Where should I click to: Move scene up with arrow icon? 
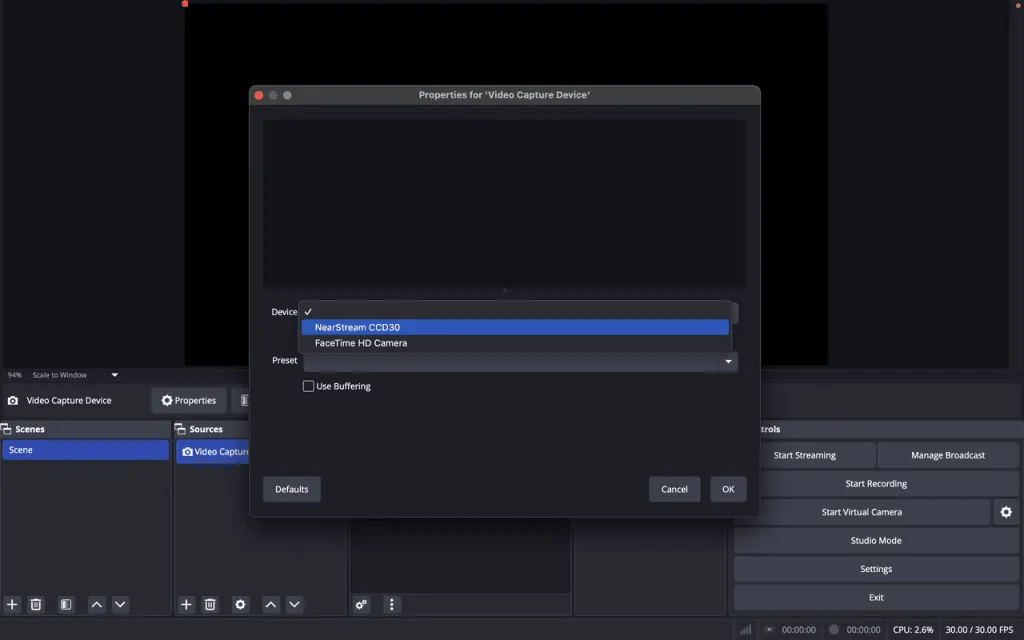click(97, 604)
